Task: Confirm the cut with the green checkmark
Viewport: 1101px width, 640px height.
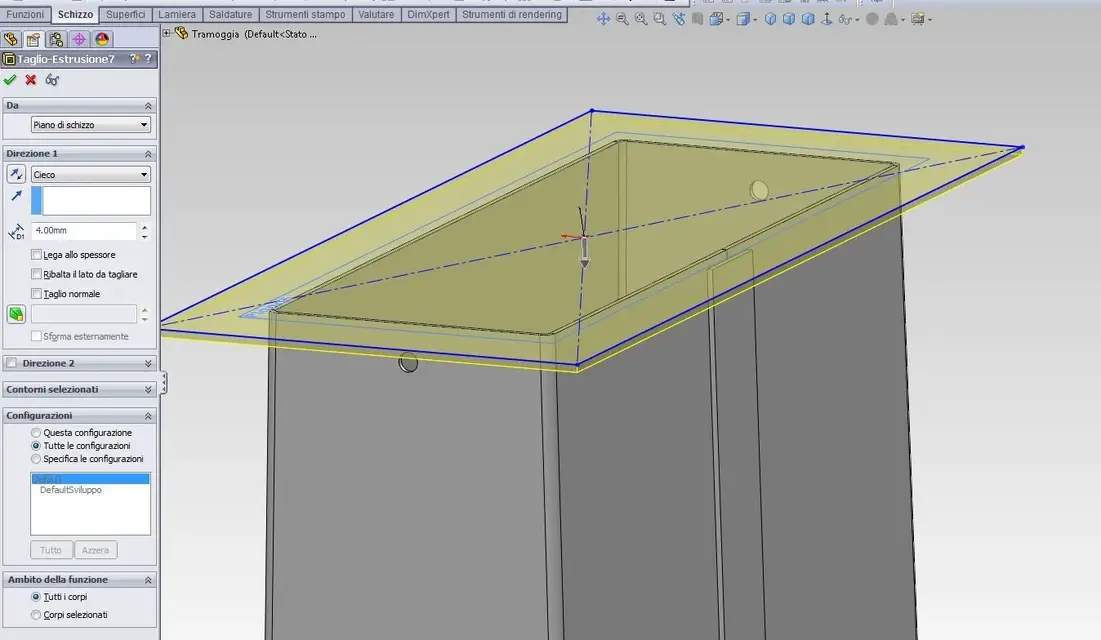Action: click(10, 80)
